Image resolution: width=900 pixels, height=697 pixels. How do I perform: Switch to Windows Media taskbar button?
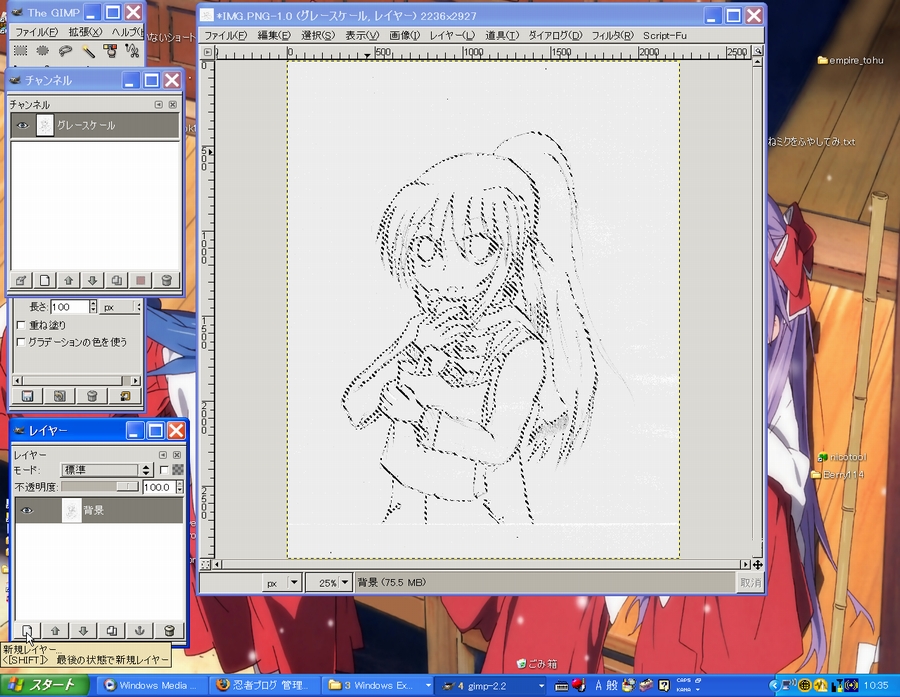click(x=150, y=686)
